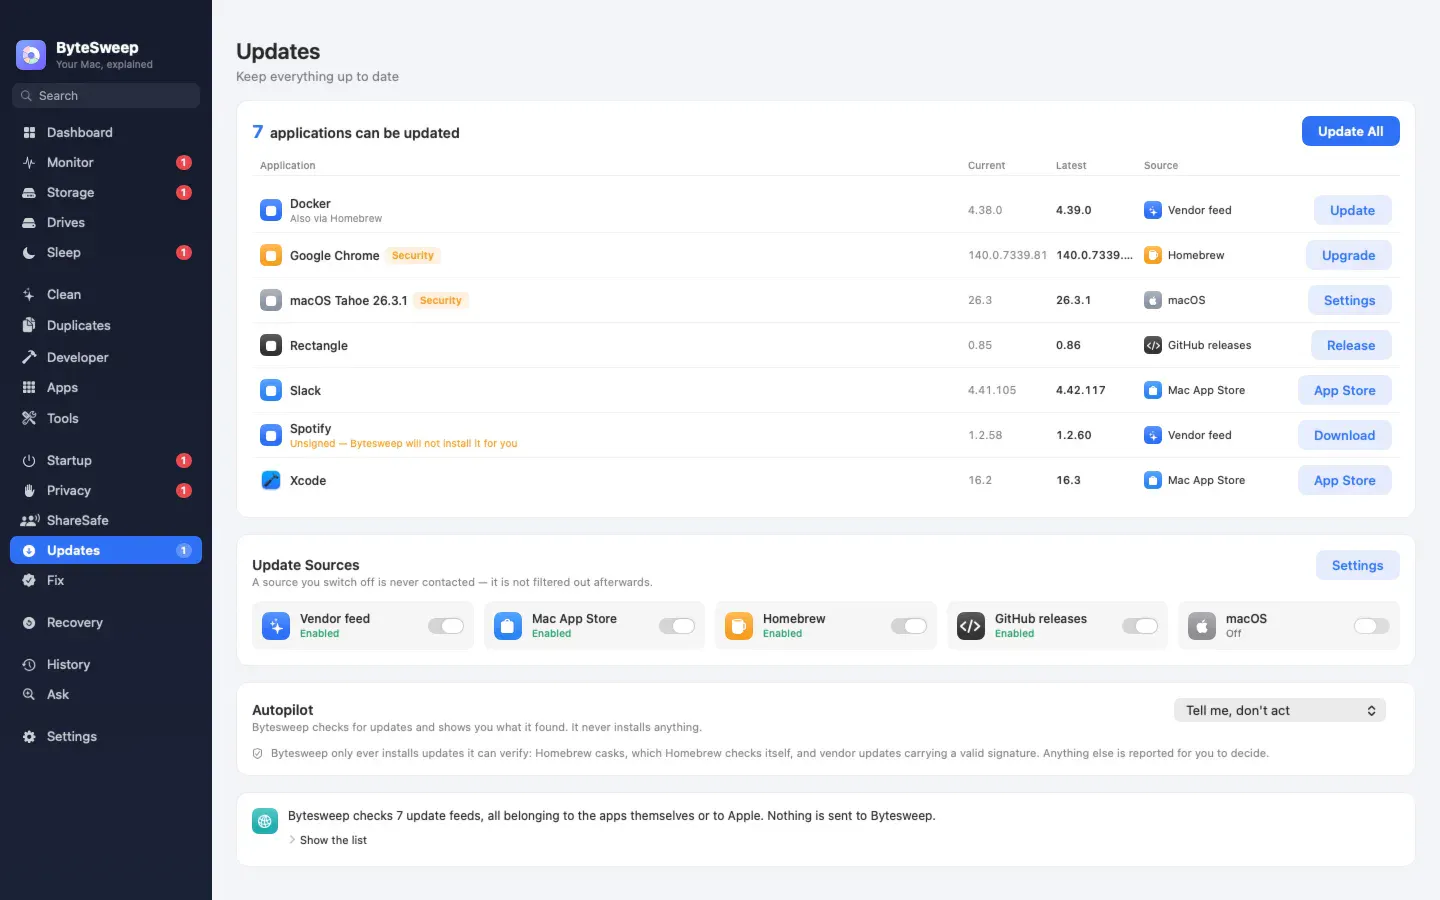Click the macOS Tahoe row icon
The height and width of the screenshot is (900, 1440).
pos(271,300)
